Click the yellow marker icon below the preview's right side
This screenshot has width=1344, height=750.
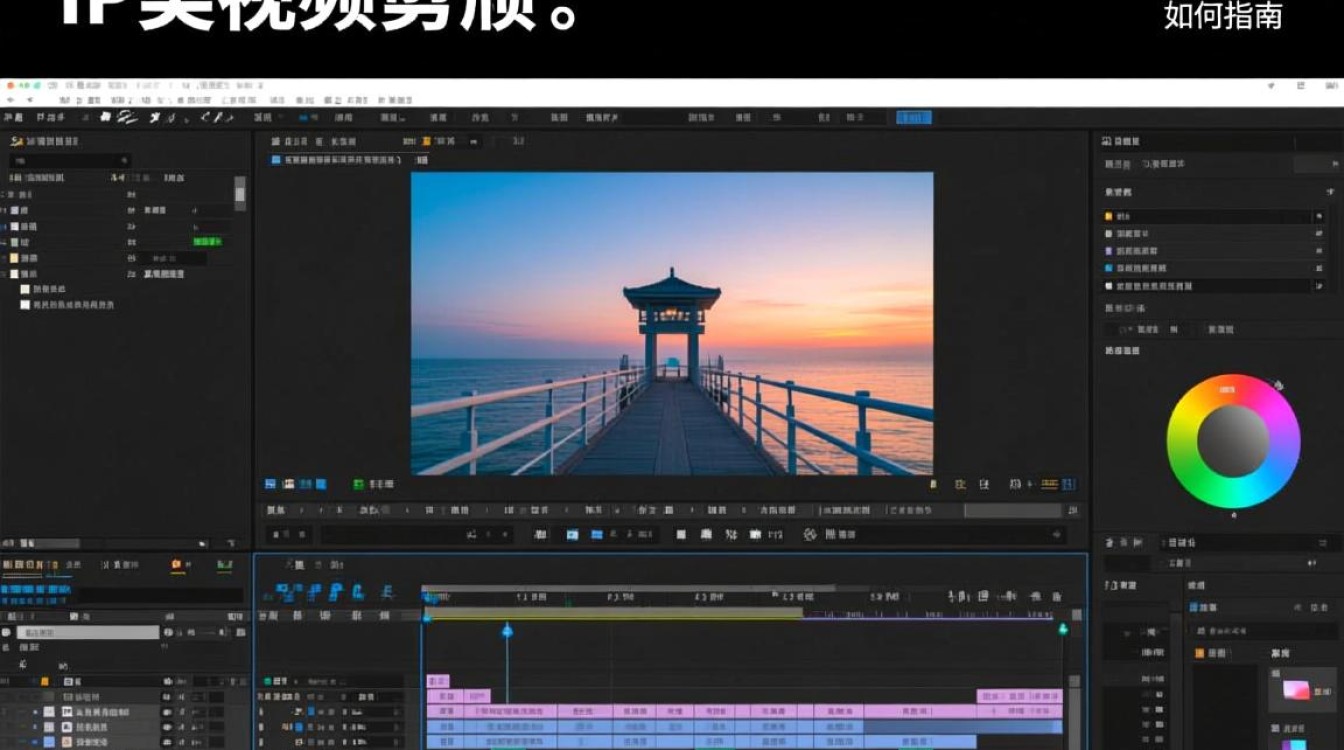tap(933, 484)
